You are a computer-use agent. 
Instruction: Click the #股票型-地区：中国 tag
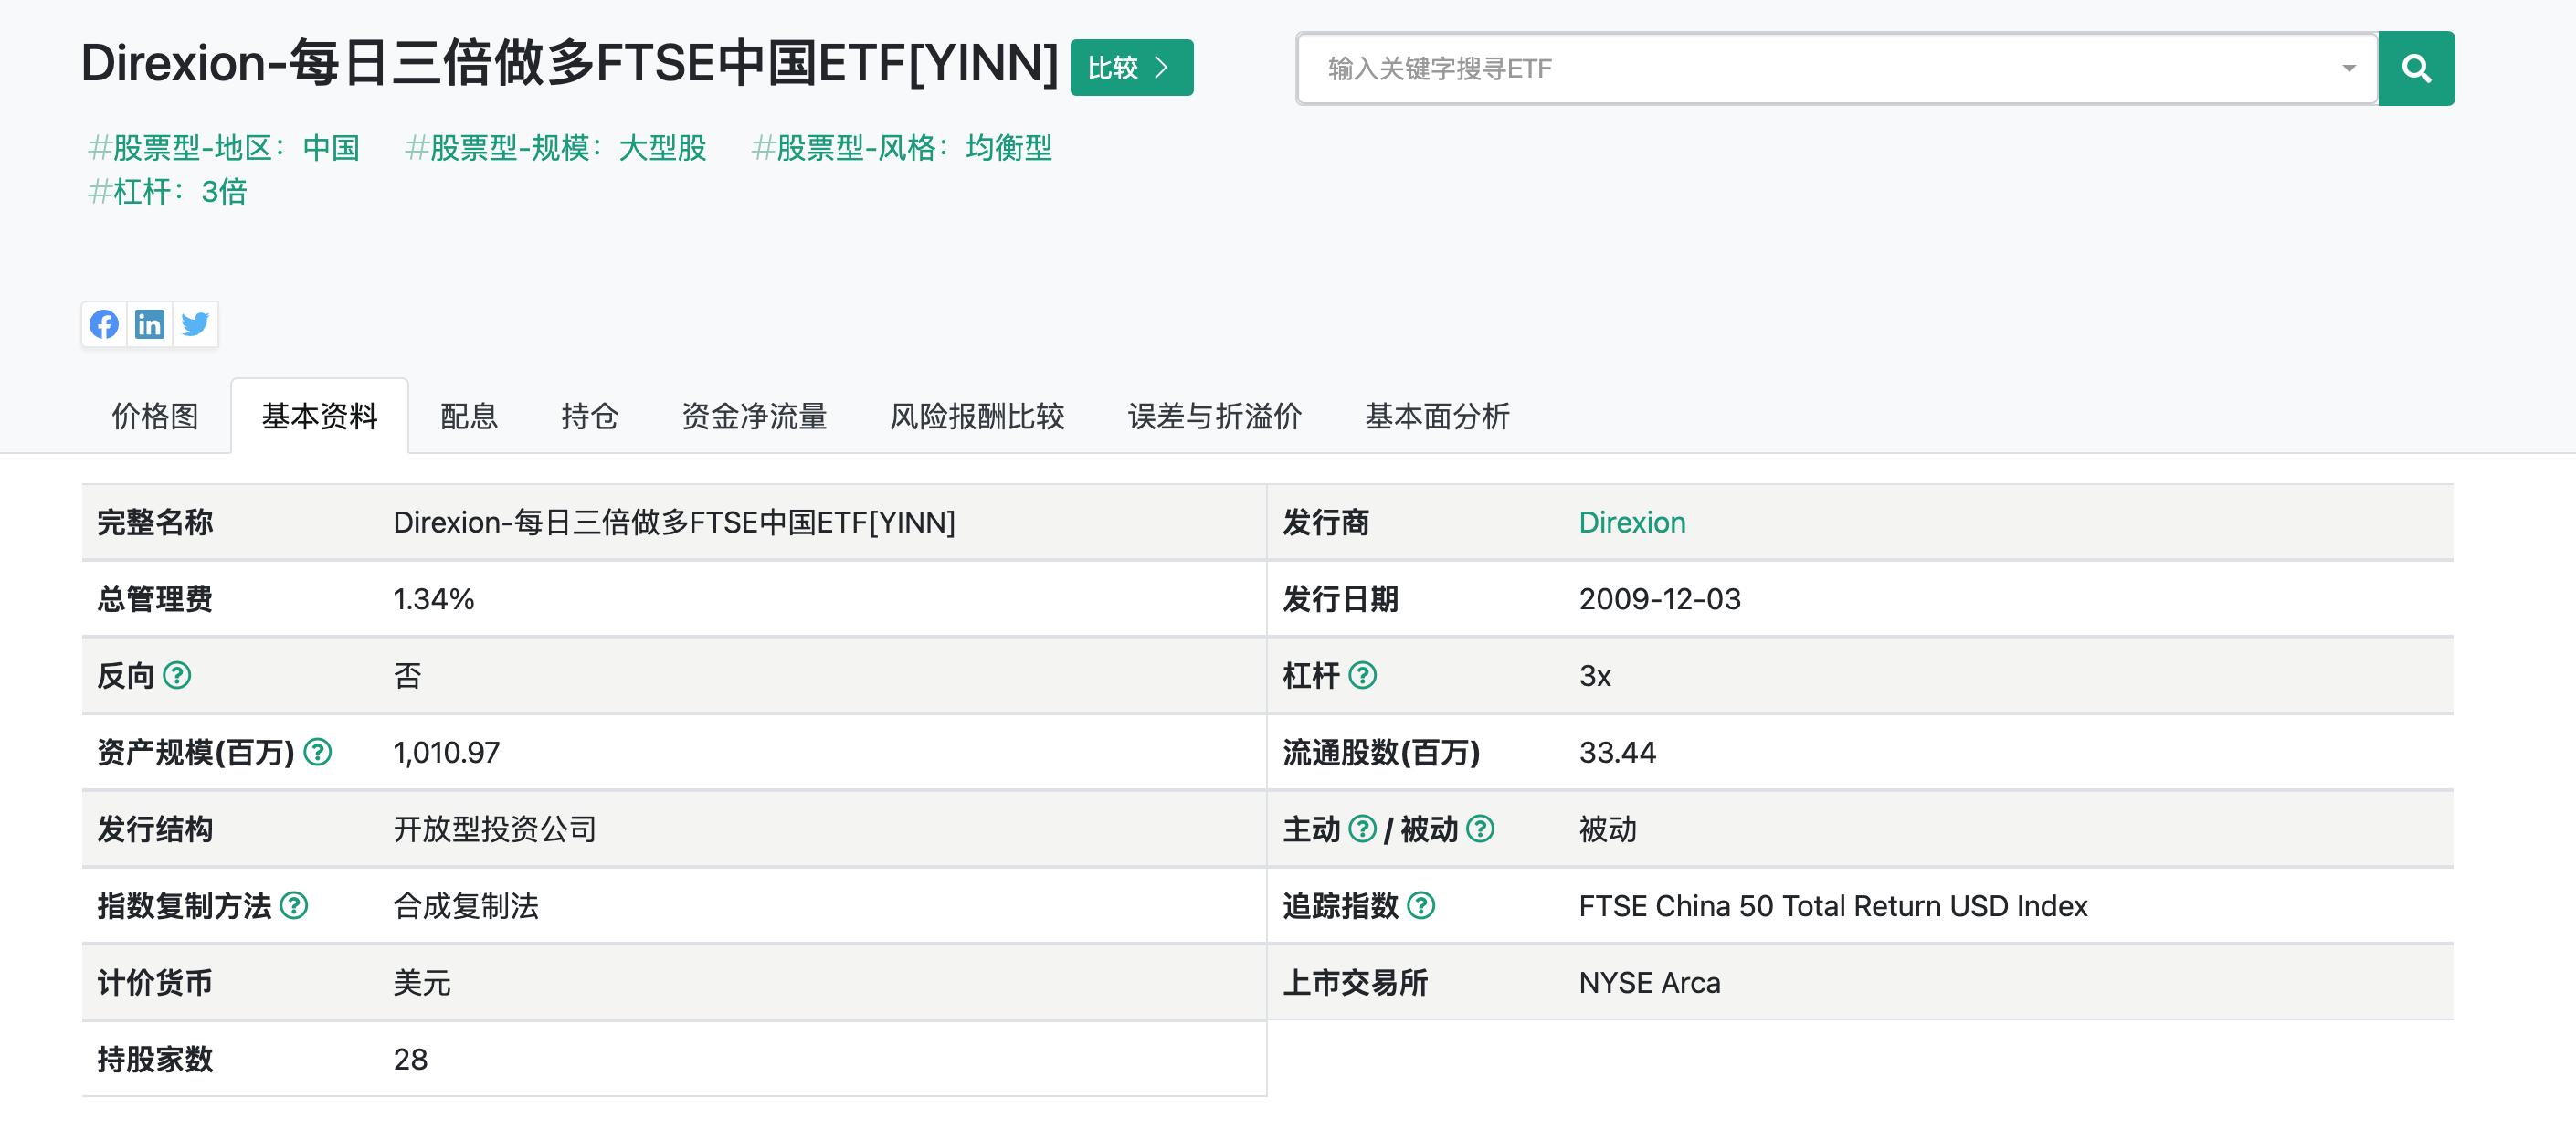(x=225, y=147)
